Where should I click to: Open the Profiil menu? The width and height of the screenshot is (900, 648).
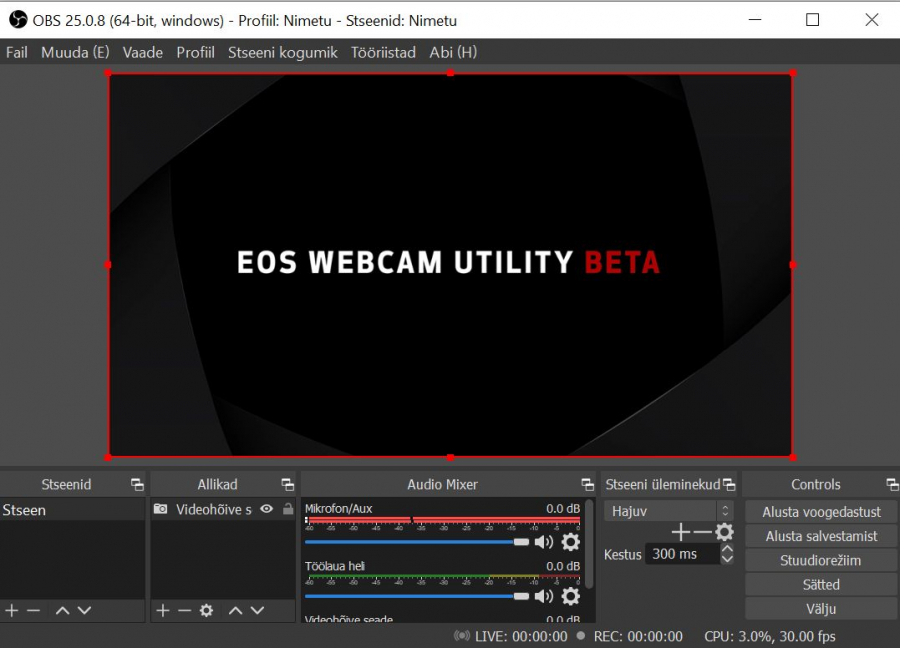(x=195, y=52)
